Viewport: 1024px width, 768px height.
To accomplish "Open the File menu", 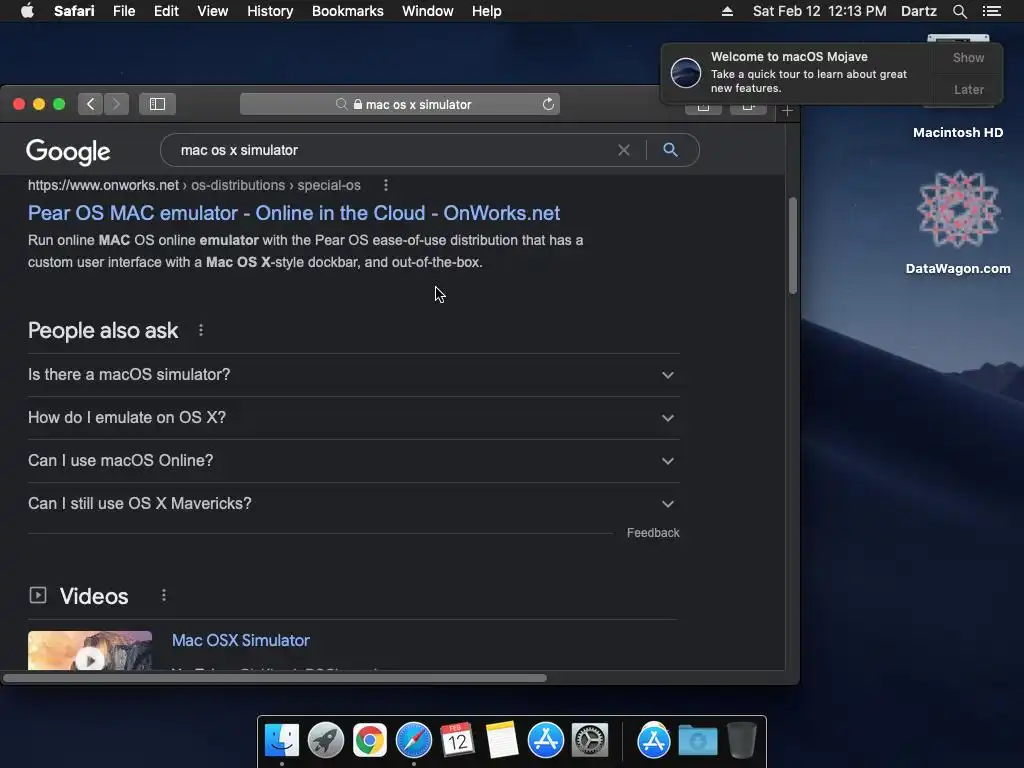I will tap(124, 11).
